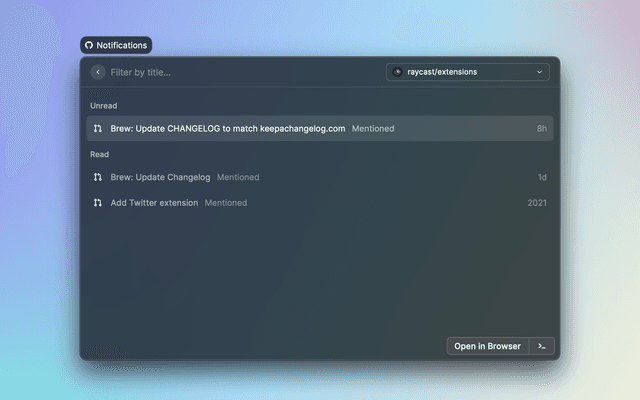Focus the Filter by title search field

240,72
